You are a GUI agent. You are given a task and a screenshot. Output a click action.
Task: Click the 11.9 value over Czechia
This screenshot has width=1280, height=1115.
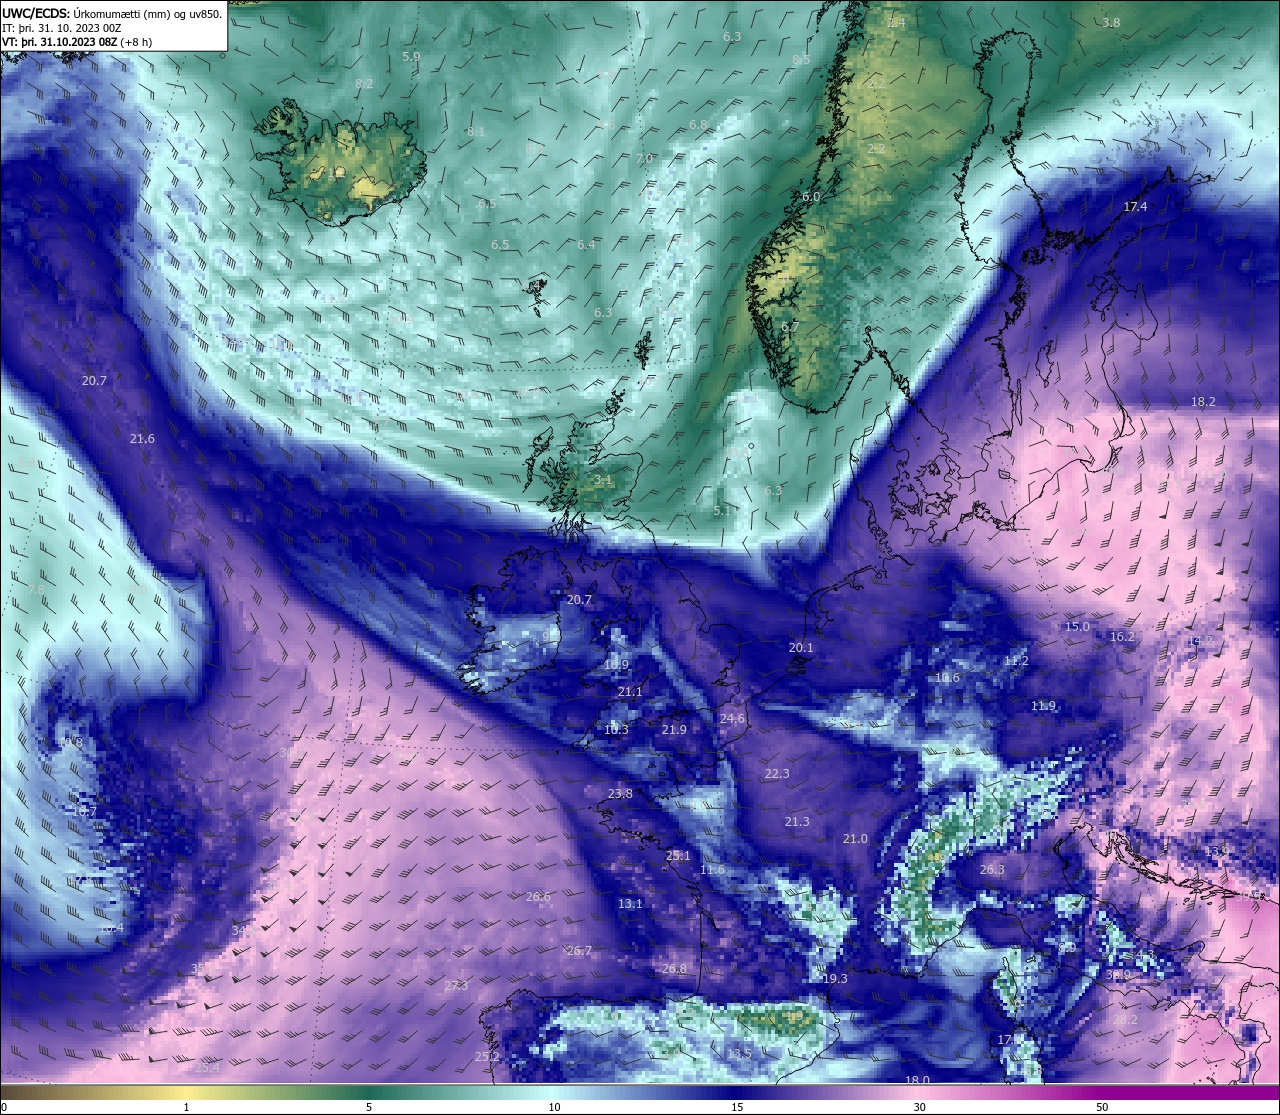(1043, 706)
